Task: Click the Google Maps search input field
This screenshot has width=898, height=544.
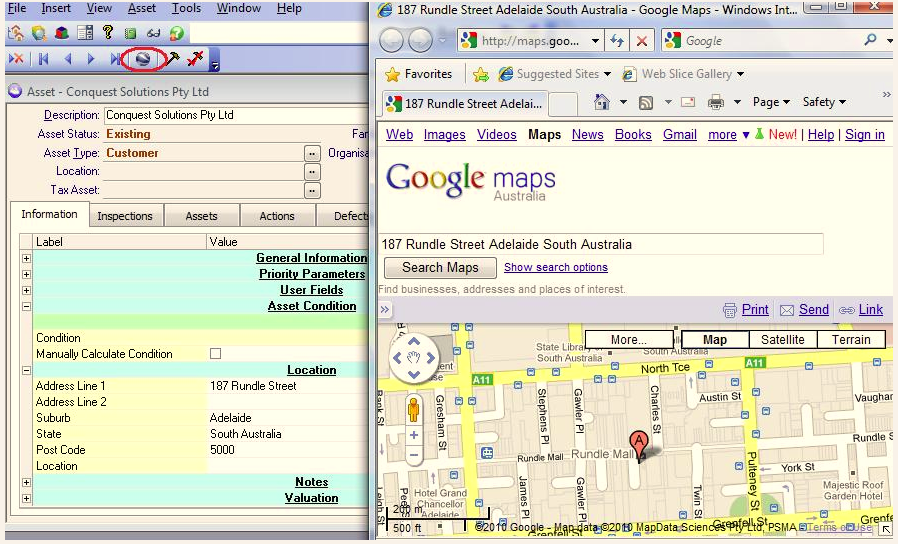Action: pyautogui.click(x=600, y=245)
